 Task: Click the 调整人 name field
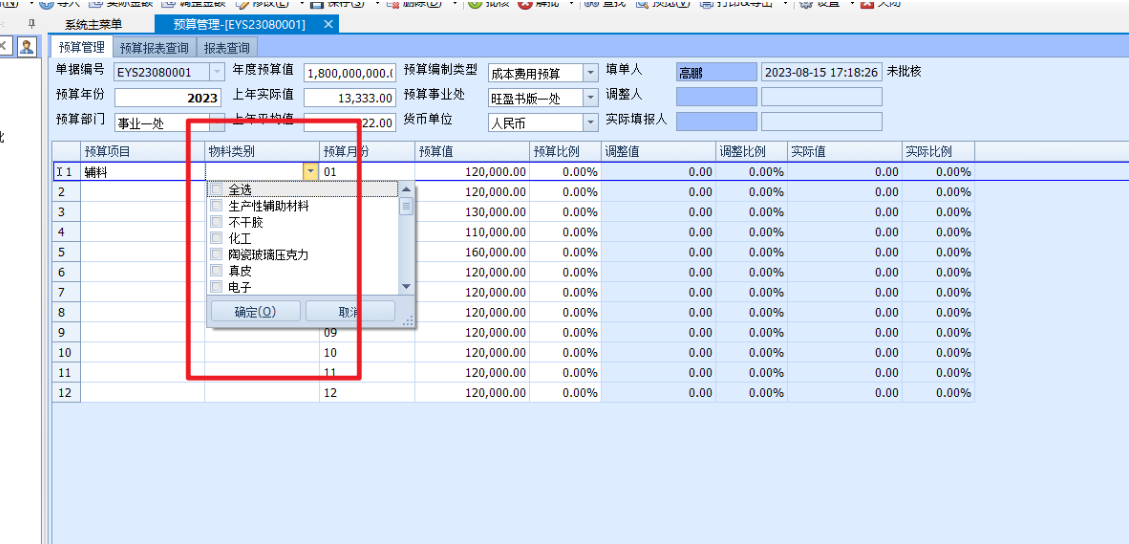point(716,96)
